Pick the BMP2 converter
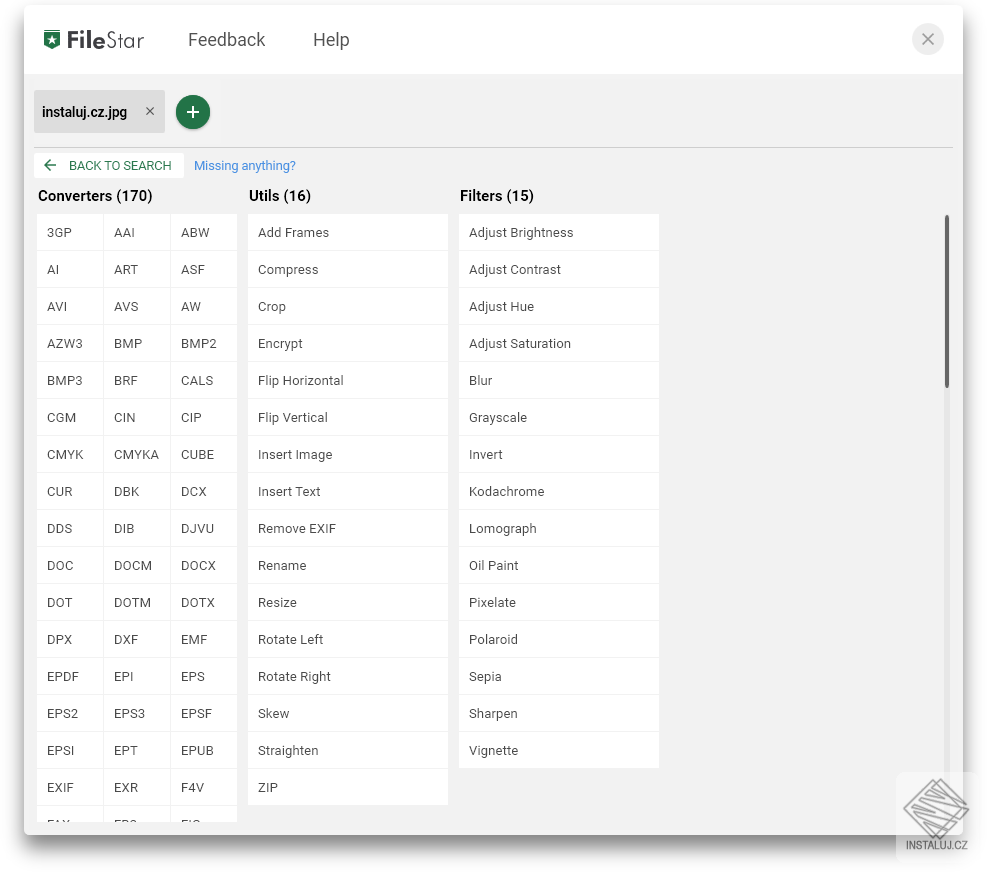 tap(204, 343)
